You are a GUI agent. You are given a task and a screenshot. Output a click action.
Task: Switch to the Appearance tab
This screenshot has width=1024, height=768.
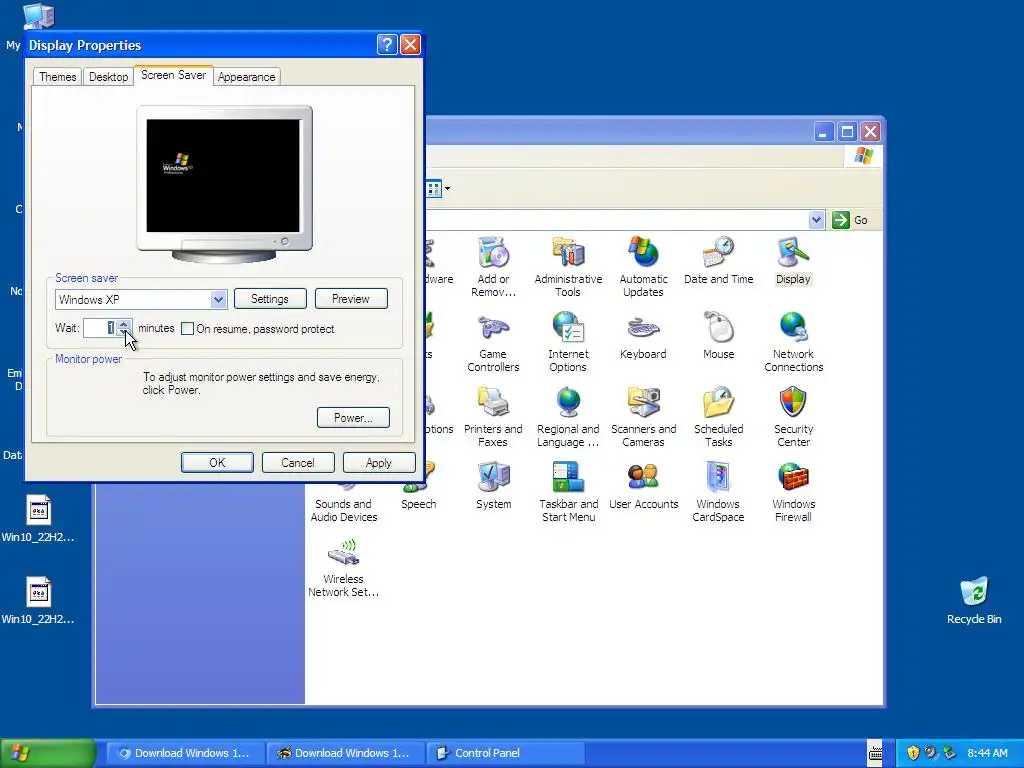246,76
